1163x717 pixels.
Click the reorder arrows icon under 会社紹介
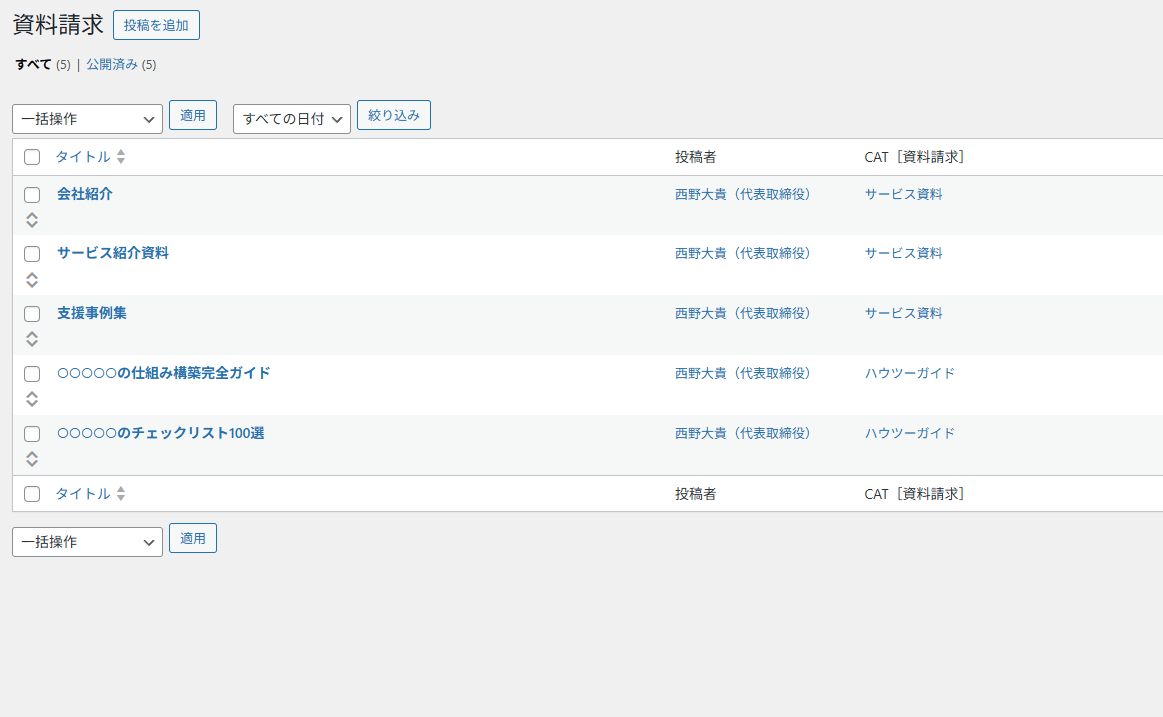coord(32,220)
